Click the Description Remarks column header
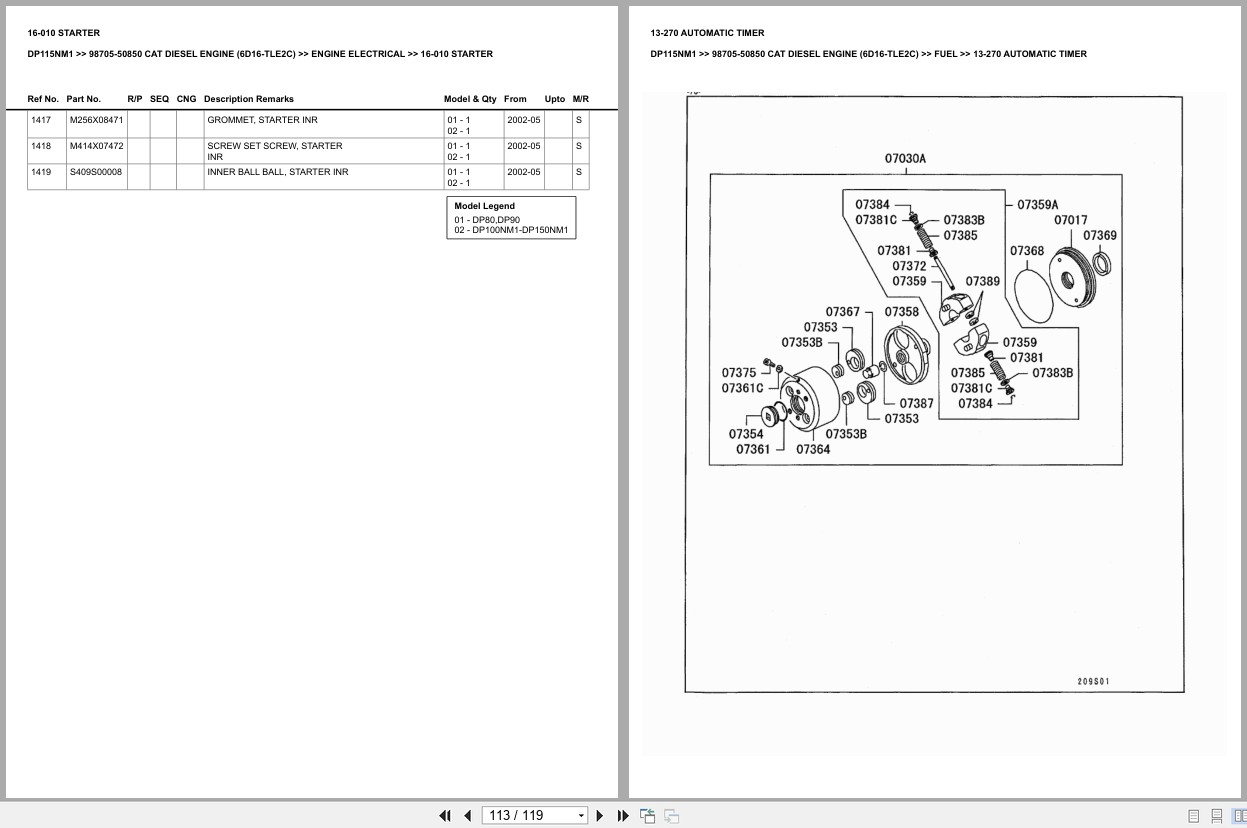This screenshot has width=1247, height=828. (249, 99)
